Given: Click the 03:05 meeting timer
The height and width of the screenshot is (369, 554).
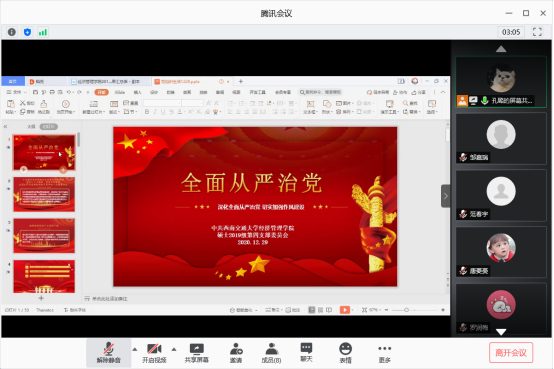Looking at the screenshot, I should click(x=511, y=32).
